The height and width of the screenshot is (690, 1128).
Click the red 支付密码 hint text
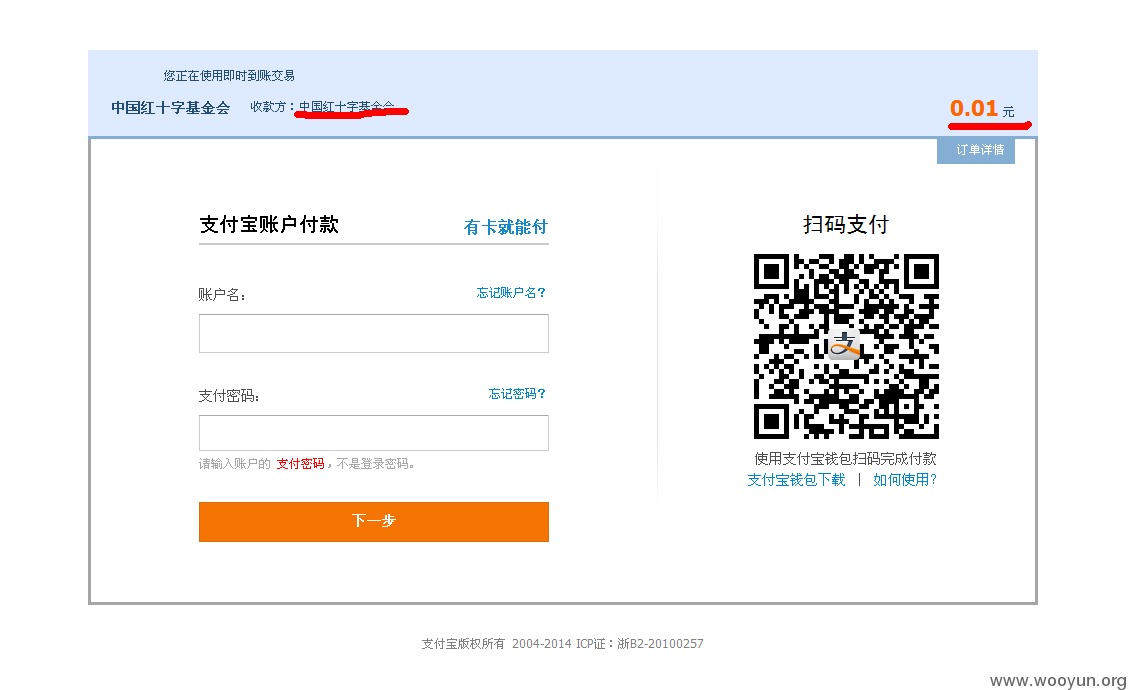(301, 464)
